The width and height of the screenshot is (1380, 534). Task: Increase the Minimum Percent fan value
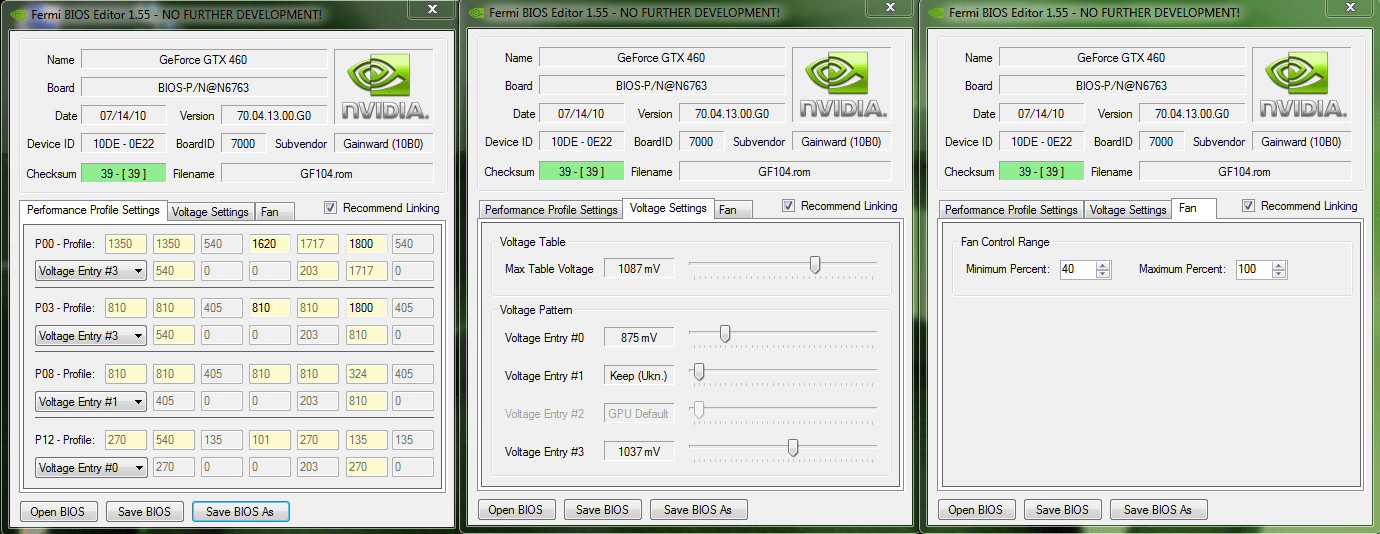(x=1103, y=265)
